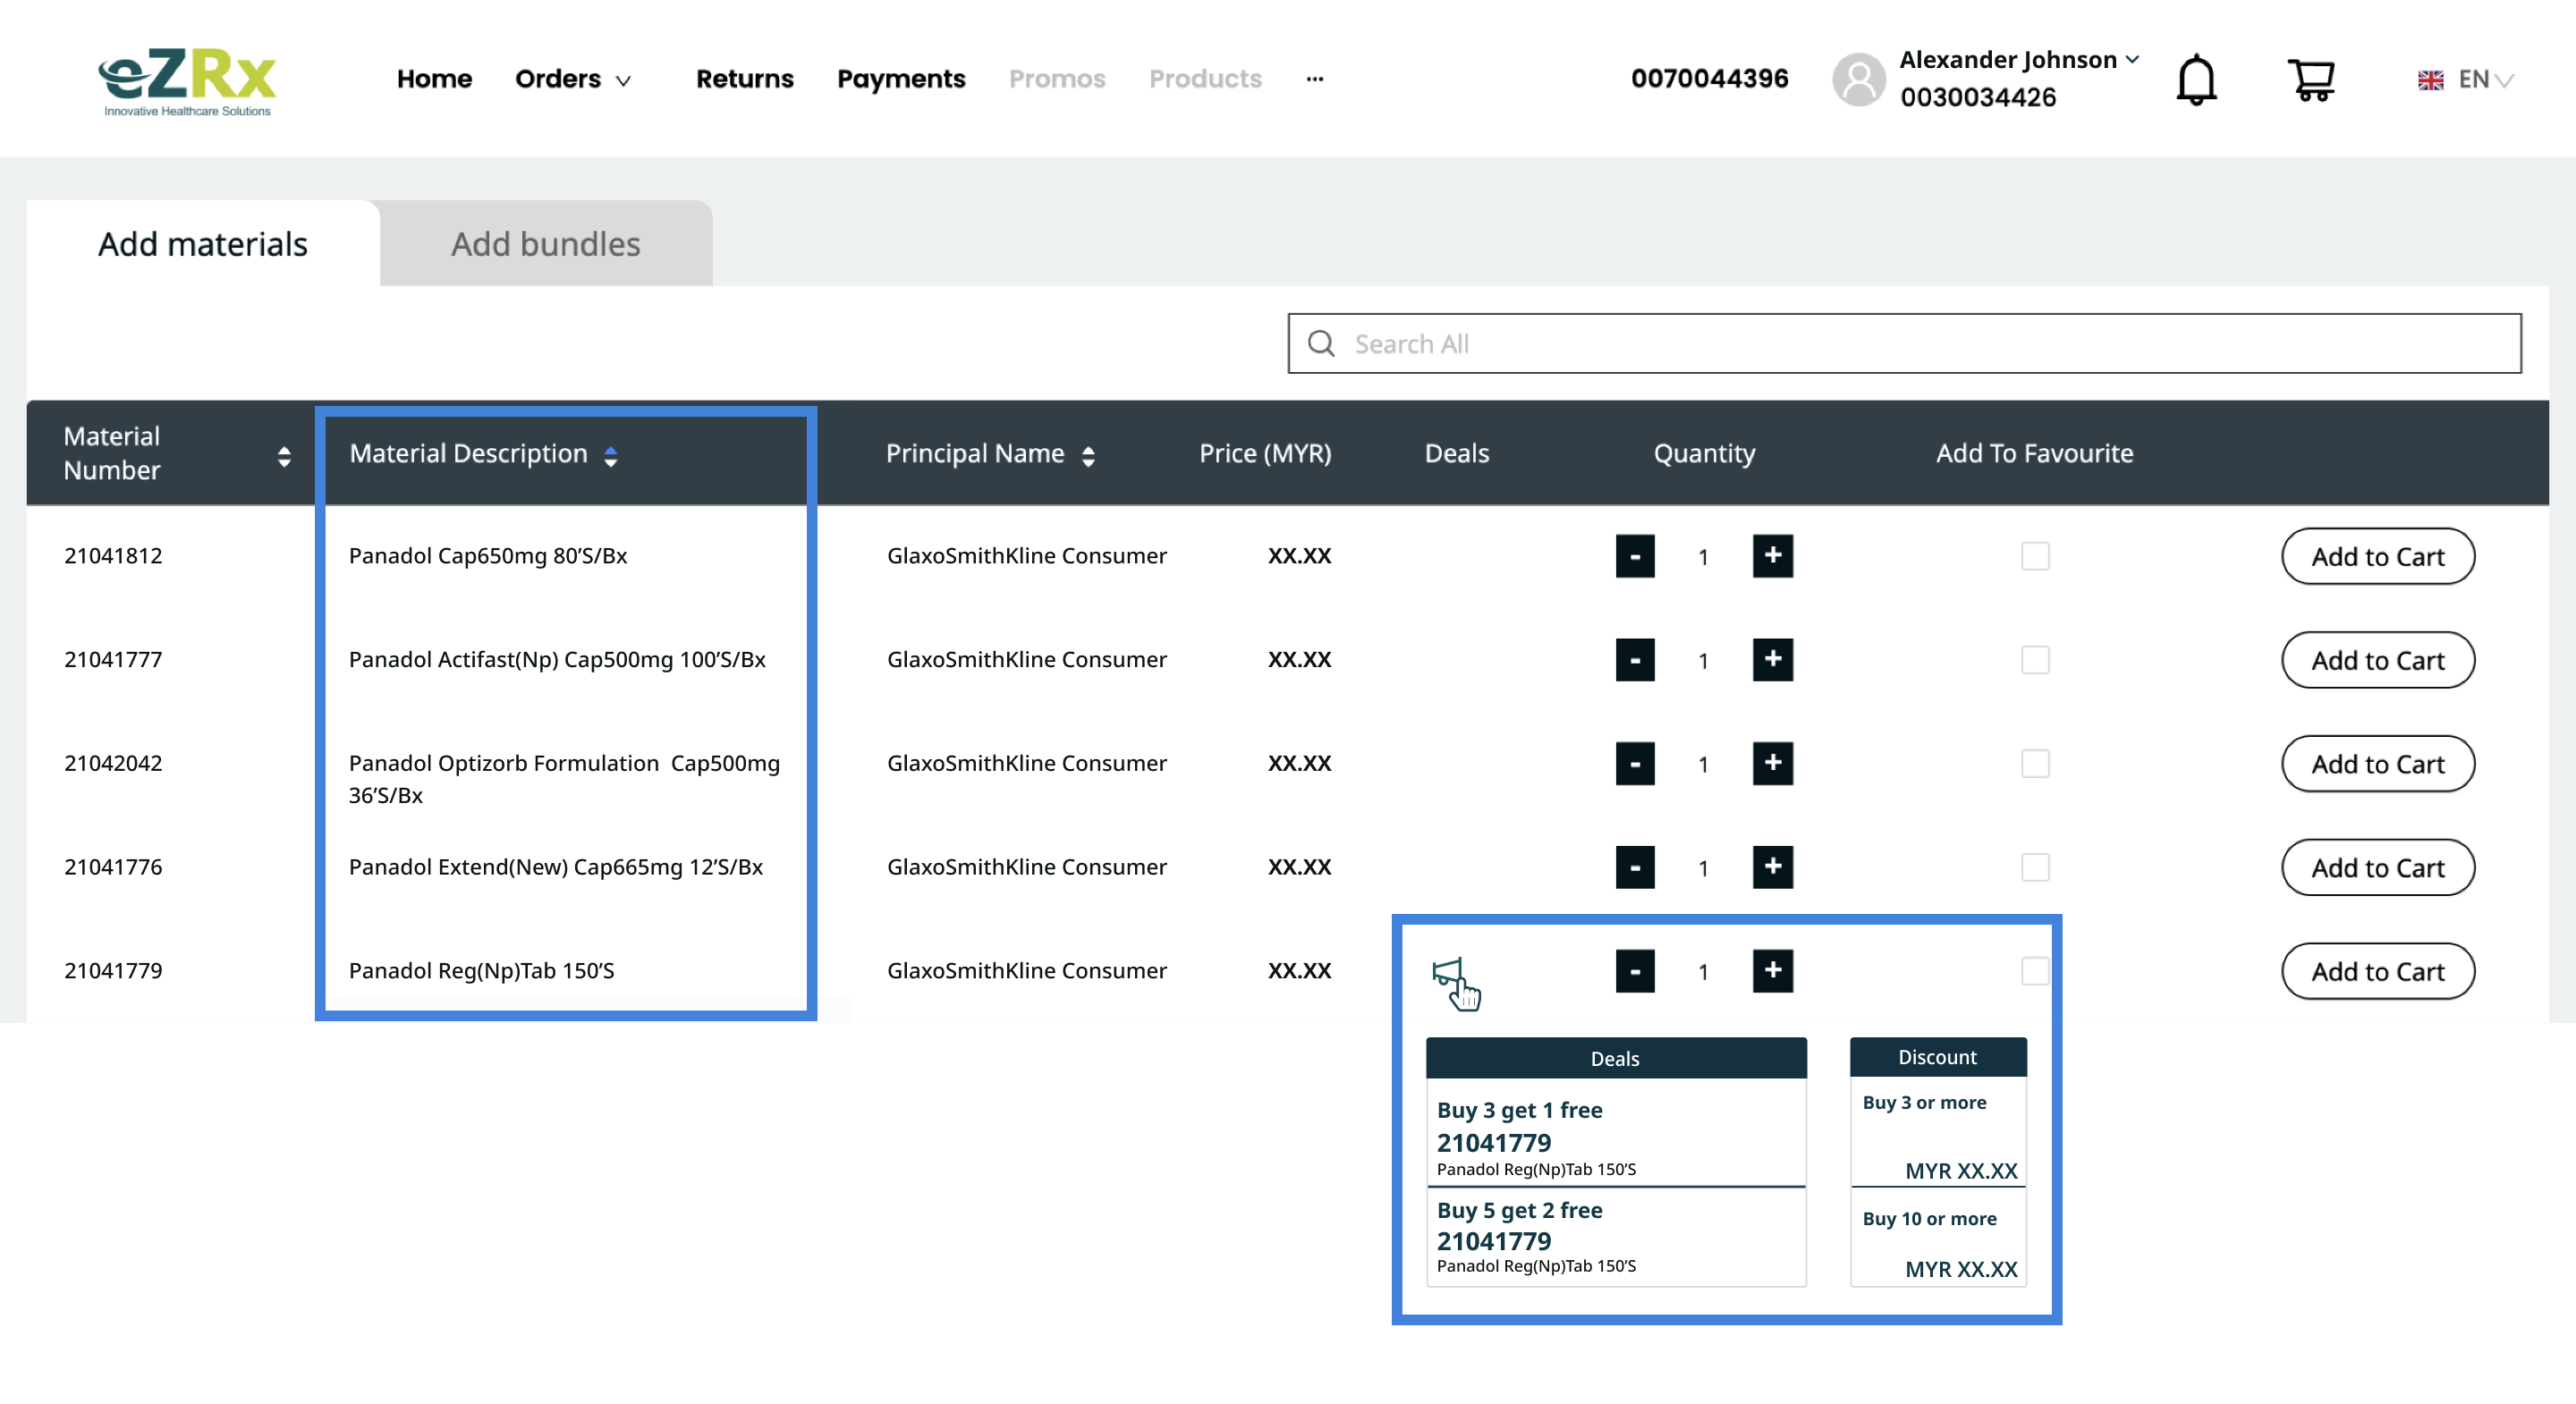Image resolution: width=2576 pixels, height=1404 pixels.
Task: Click Panadol Extend(New) Cap665mg 12'S/Bx description
Action: (555, 867)
